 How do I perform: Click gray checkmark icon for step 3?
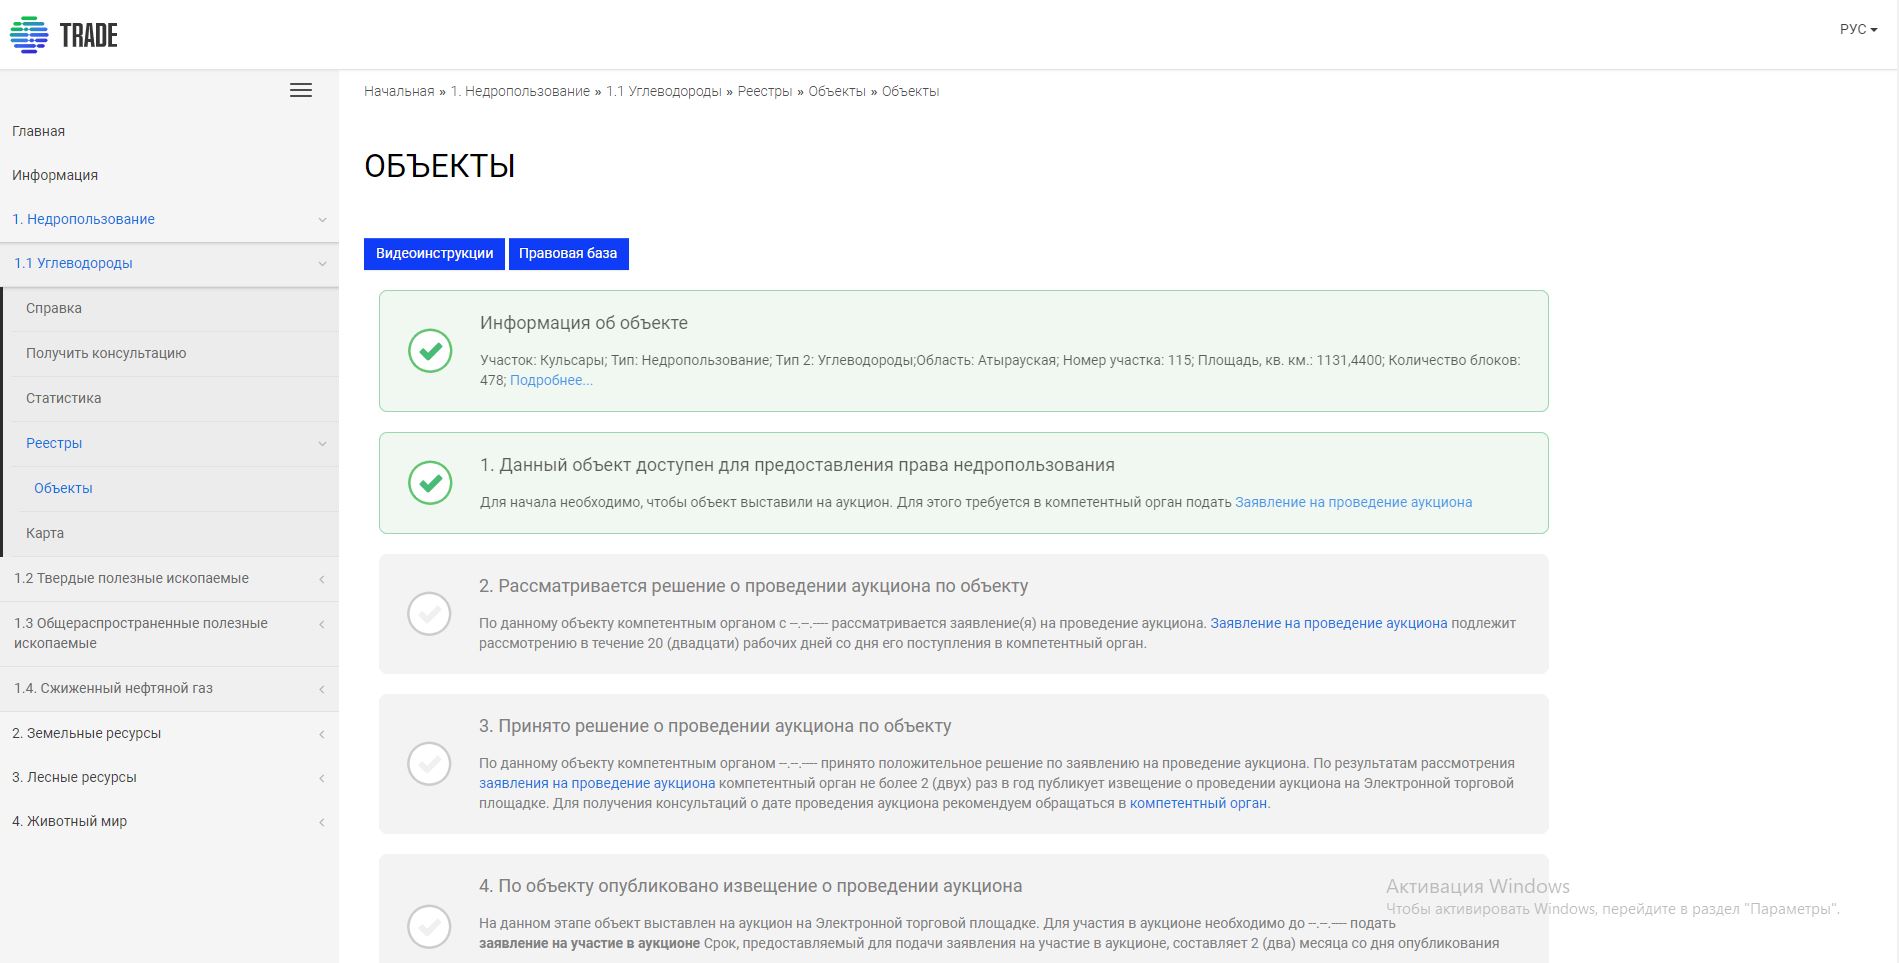pos(429,764)
